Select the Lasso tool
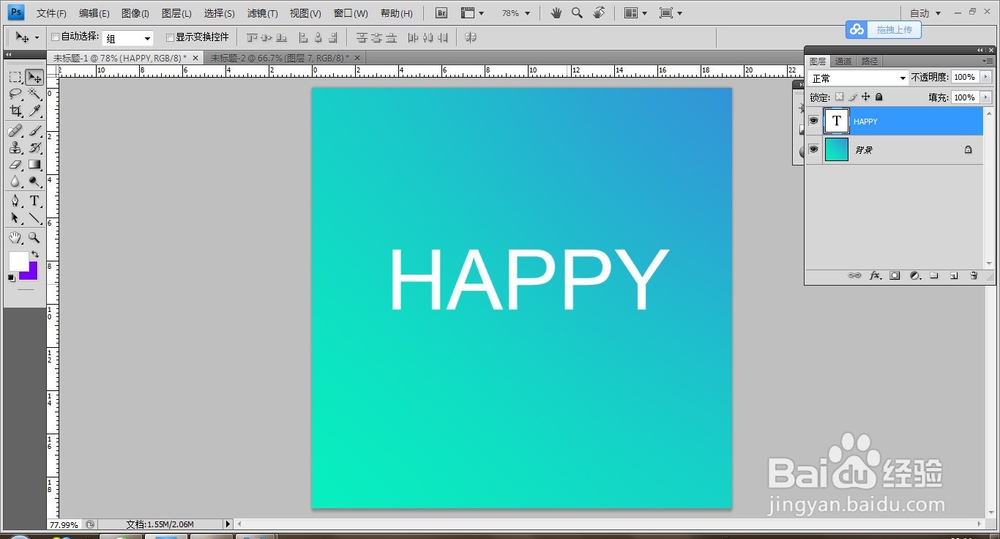Image resolution: width=1000 pixels, height=539 pixels. point(15,94)
